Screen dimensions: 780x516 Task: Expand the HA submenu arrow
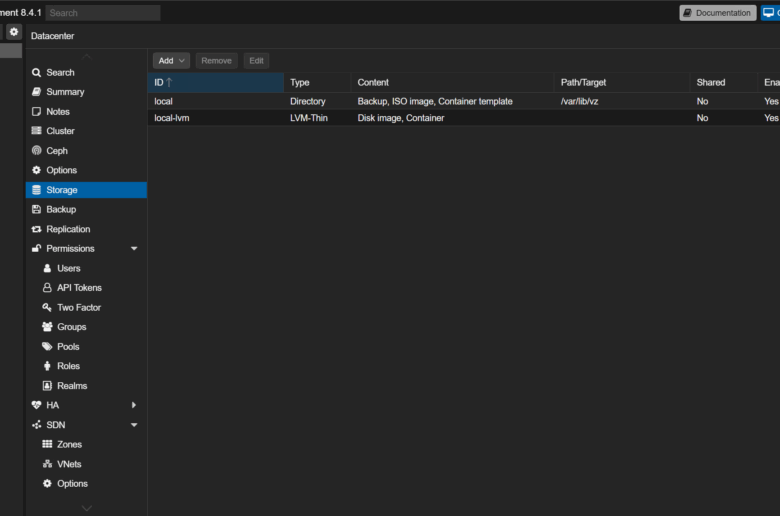click(134, 405)
